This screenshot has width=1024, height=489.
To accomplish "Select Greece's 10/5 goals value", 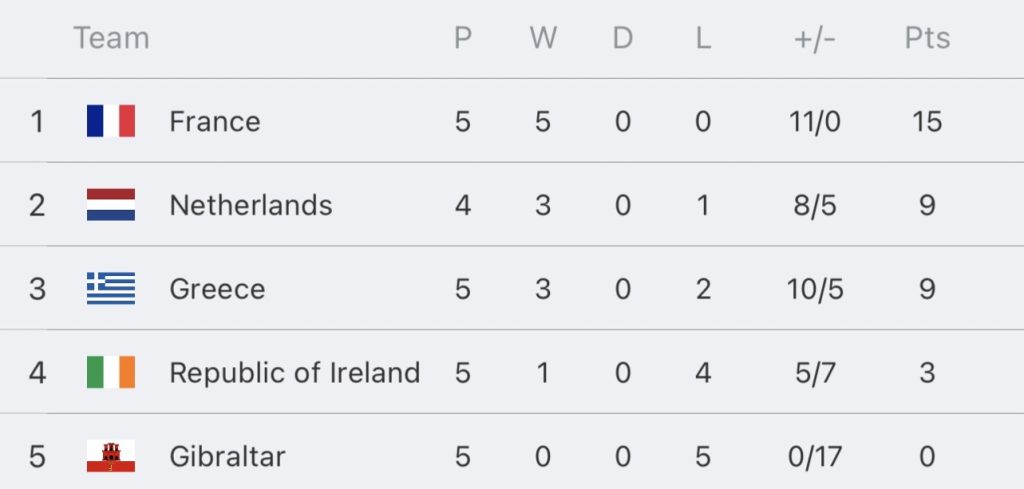I will [815, 289].
